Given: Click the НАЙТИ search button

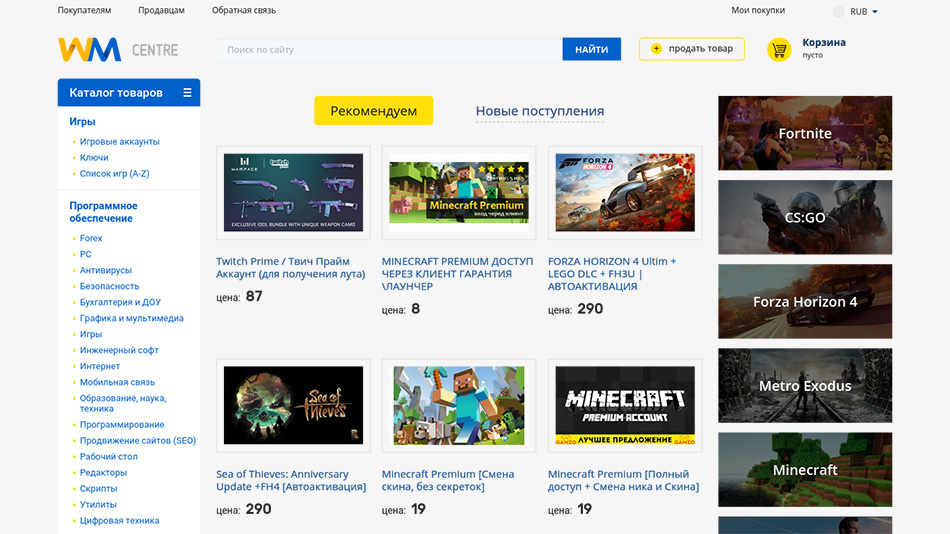Looking at the screenshot, I should pyautogui.click(x=591, y=49).
